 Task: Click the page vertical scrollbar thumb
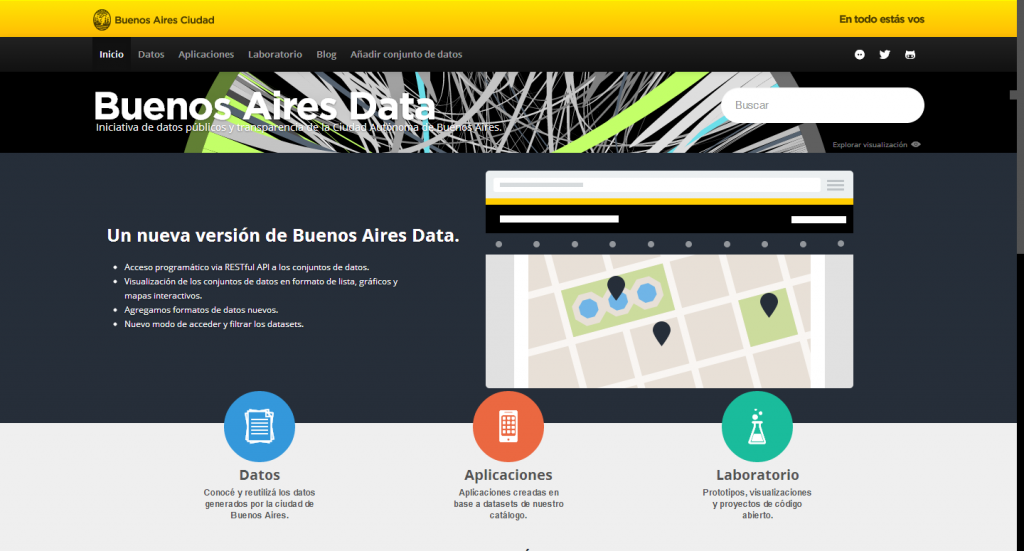1019,126
